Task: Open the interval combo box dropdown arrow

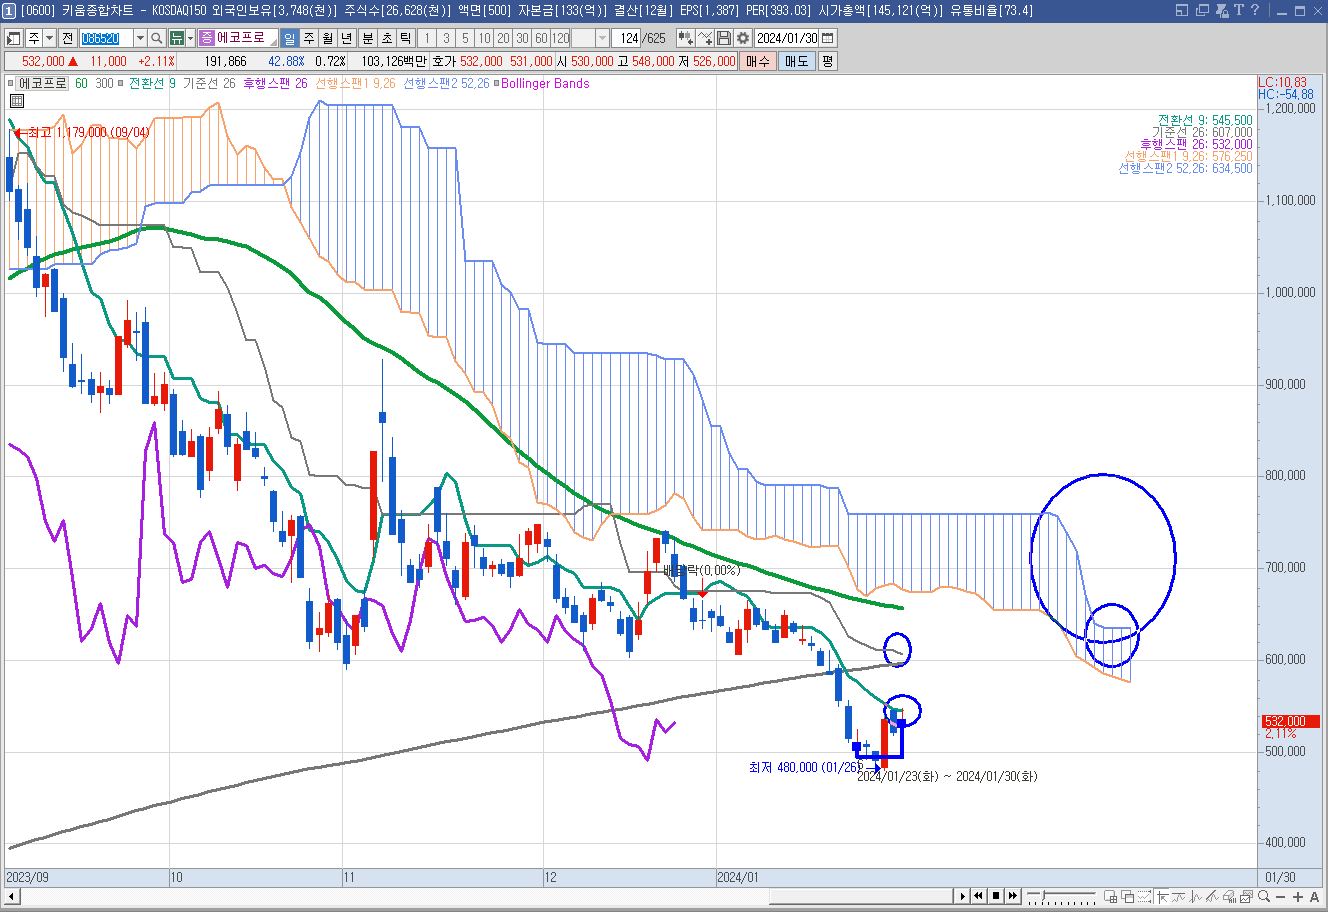Action: point(602,38)
